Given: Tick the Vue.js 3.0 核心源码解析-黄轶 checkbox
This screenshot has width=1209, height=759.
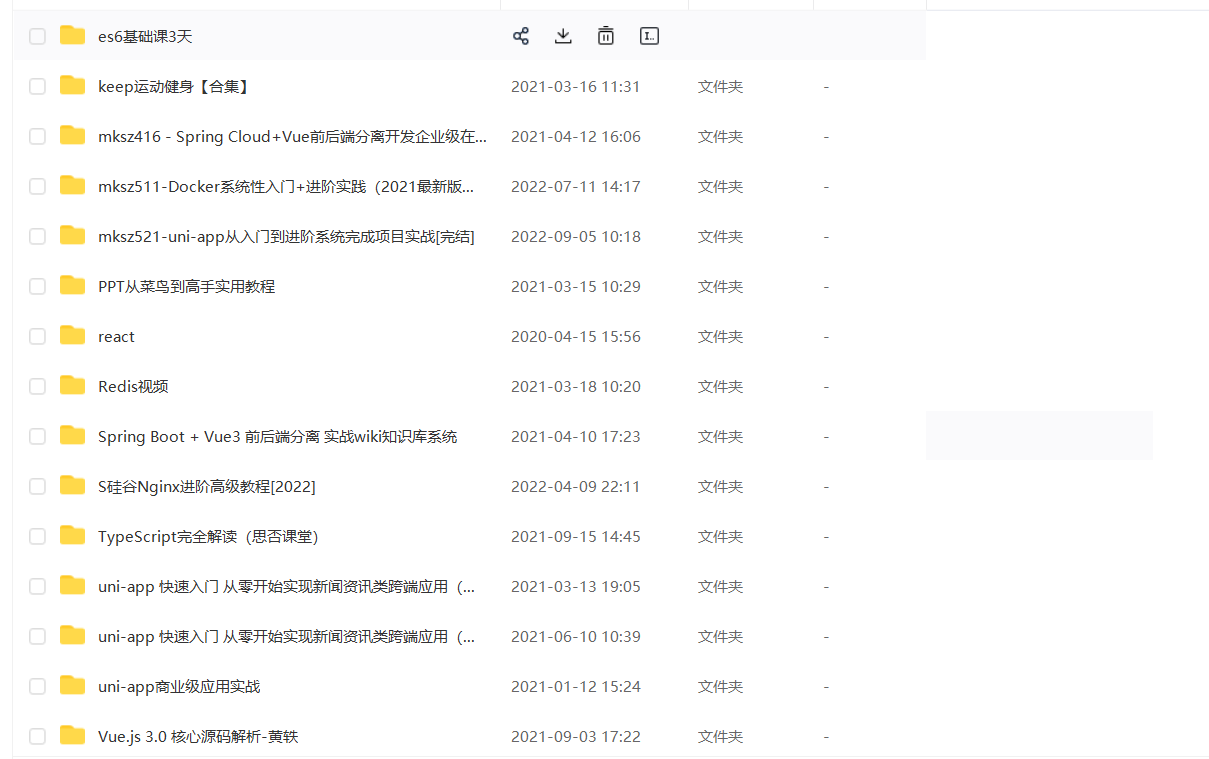Looking at the screenshot, I should (x=37, y=737).
